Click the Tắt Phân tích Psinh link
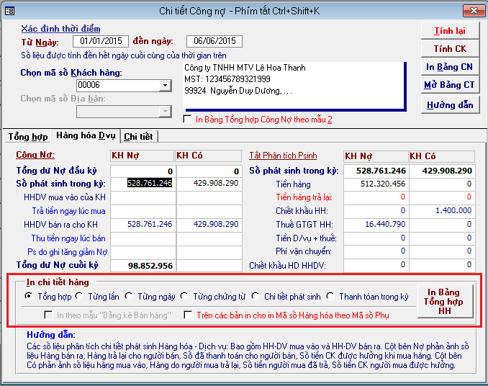Screen dimensions: 488x386 click(283, 155)
